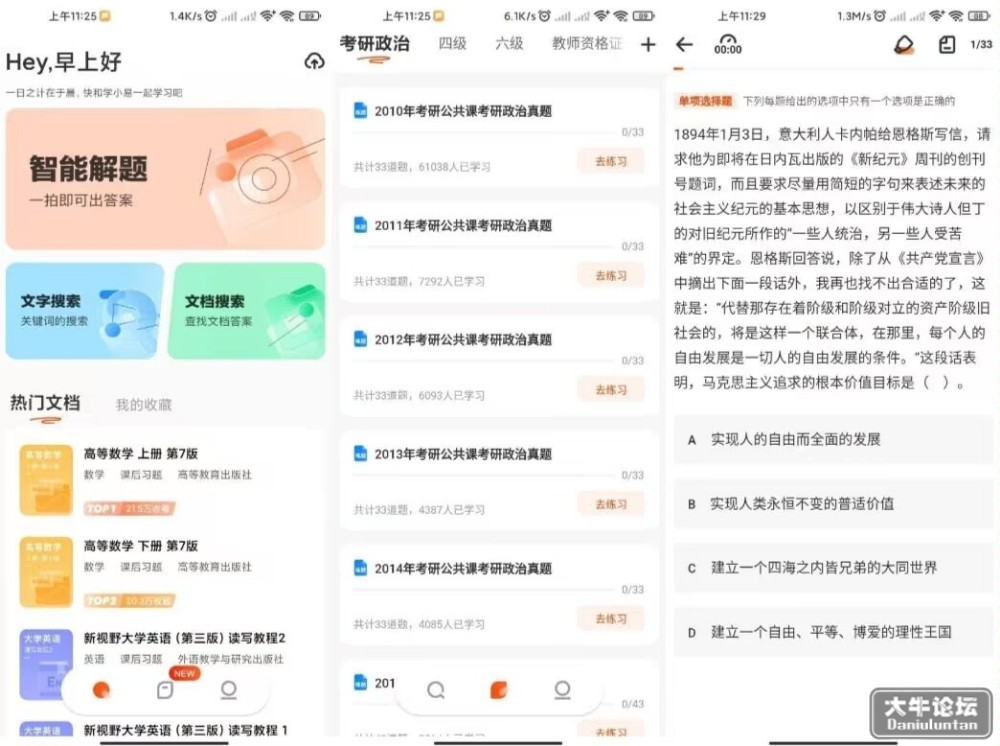Click the file icon beside 2013年考研公共课考研政治真题
Viewport: 1000px width, 746px height.
coord(360,453)
